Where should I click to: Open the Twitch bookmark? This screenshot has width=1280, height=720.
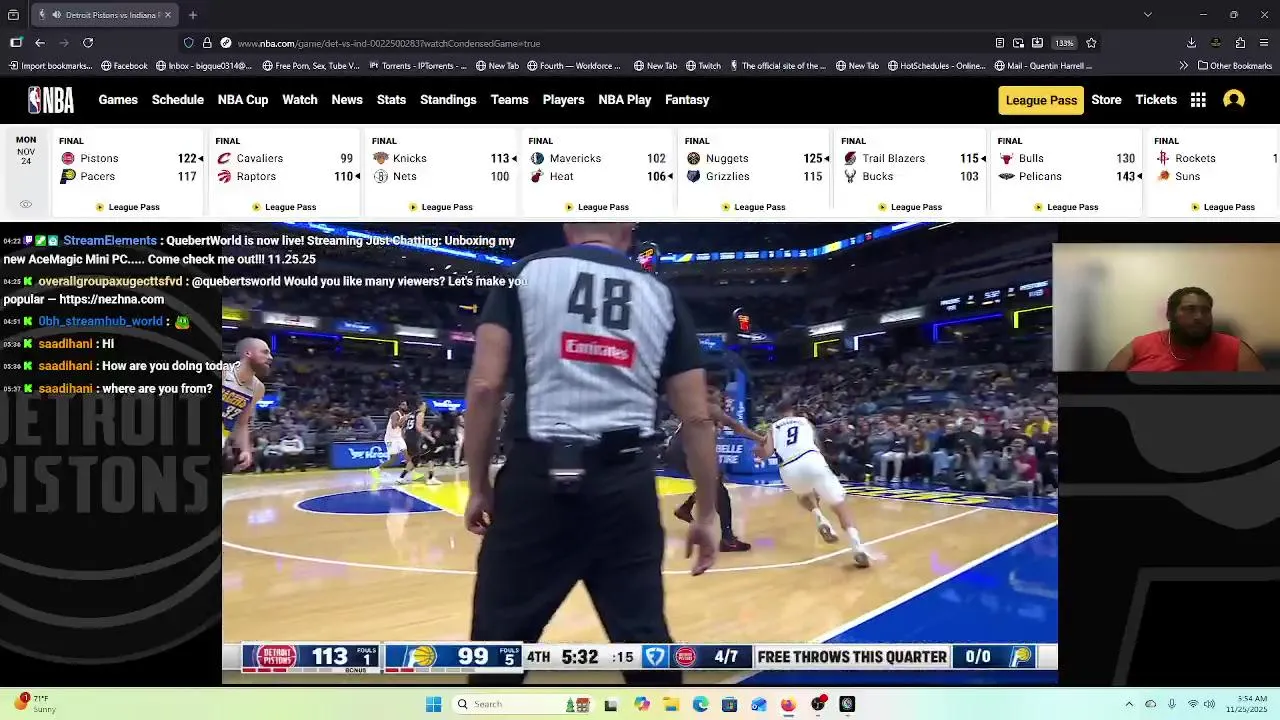coord(703,66)
